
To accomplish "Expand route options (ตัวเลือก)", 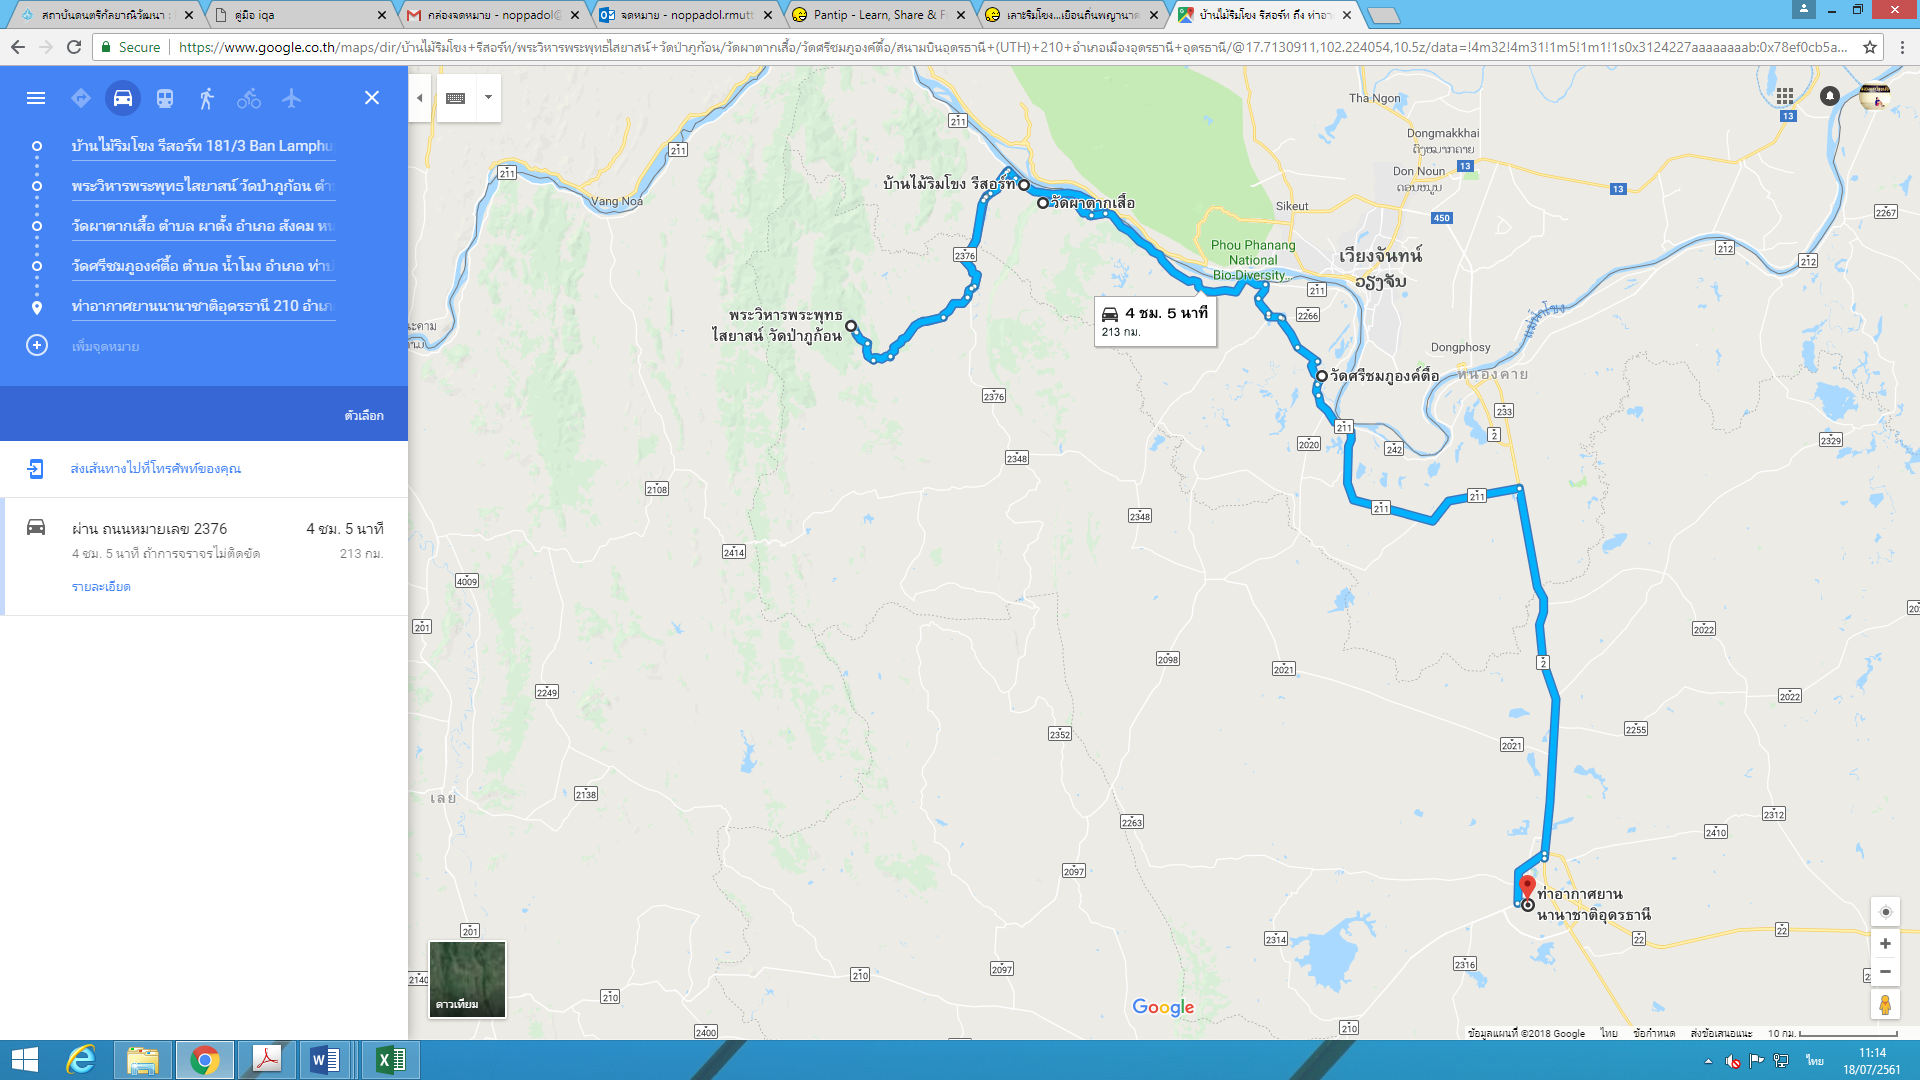I will [x=364, y=415].
